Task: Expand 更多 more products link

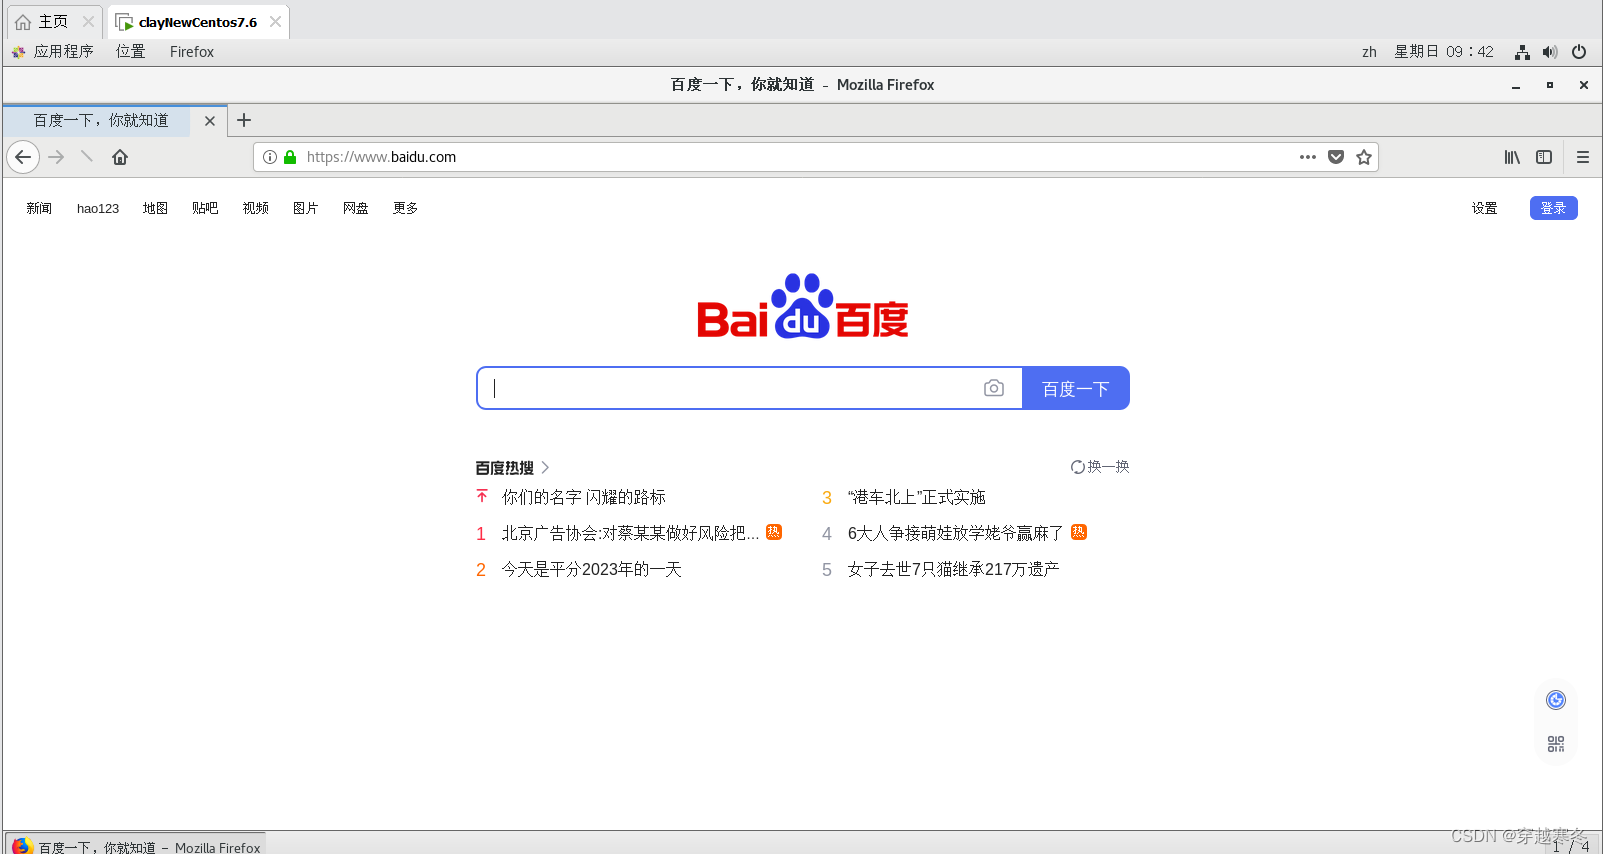Action: pos(405,208)
